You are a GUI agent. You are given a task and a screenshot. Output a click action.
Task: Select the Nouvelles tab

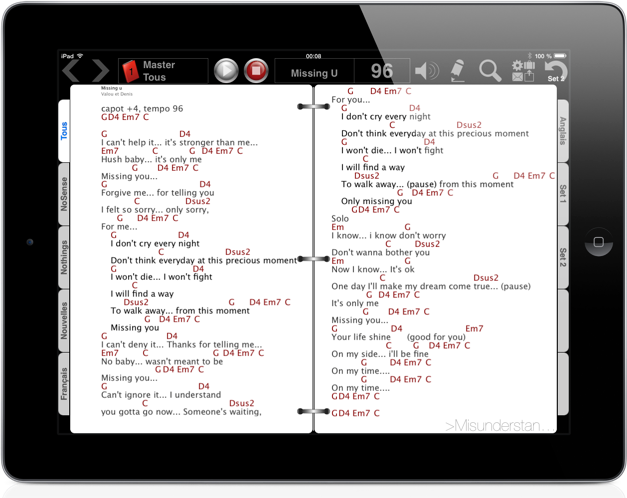[64, 320]
